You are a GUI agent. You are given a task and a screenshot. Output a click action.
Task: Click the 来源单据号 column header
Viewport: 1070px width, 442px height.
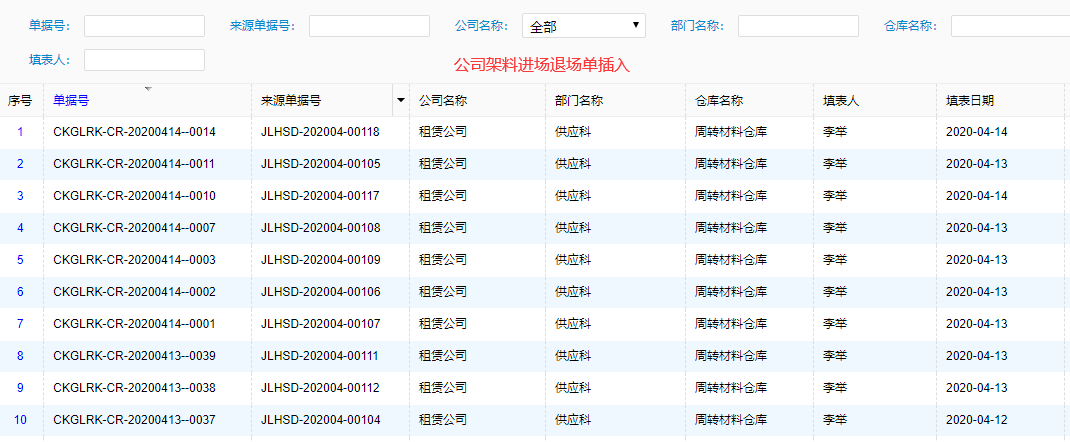pyautogui.click(x=291, y=101)
